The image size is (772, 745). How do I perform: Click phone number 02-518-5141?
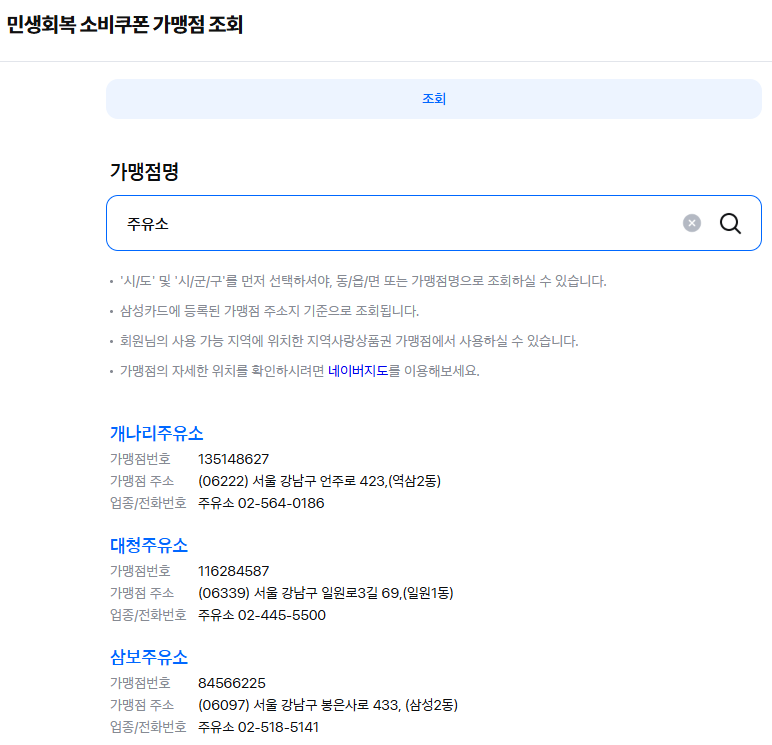[x=278, y=727]
